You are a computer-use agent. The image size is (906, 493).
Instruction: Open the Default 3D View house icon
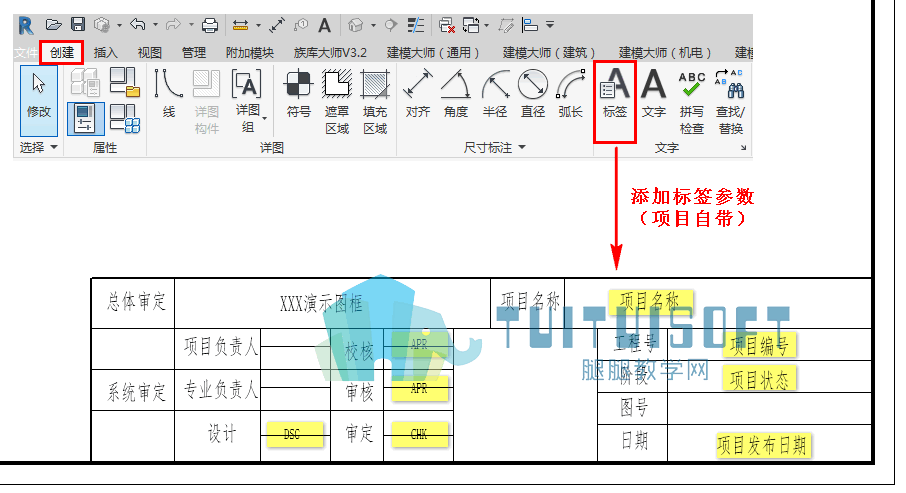point(356,25)
